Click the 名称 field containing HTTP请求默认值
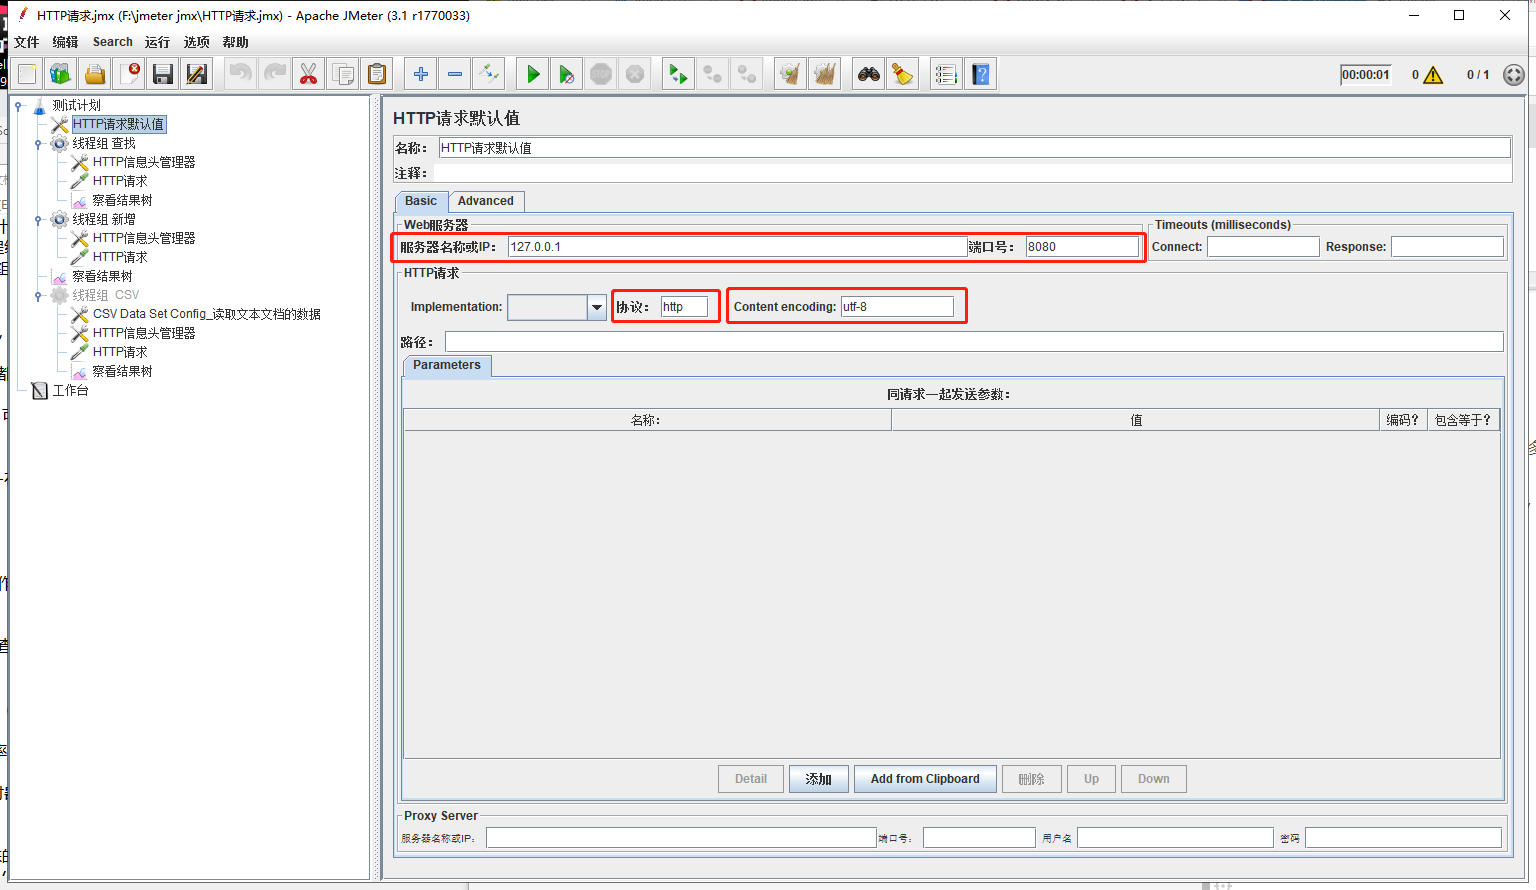 click(974, 147)
